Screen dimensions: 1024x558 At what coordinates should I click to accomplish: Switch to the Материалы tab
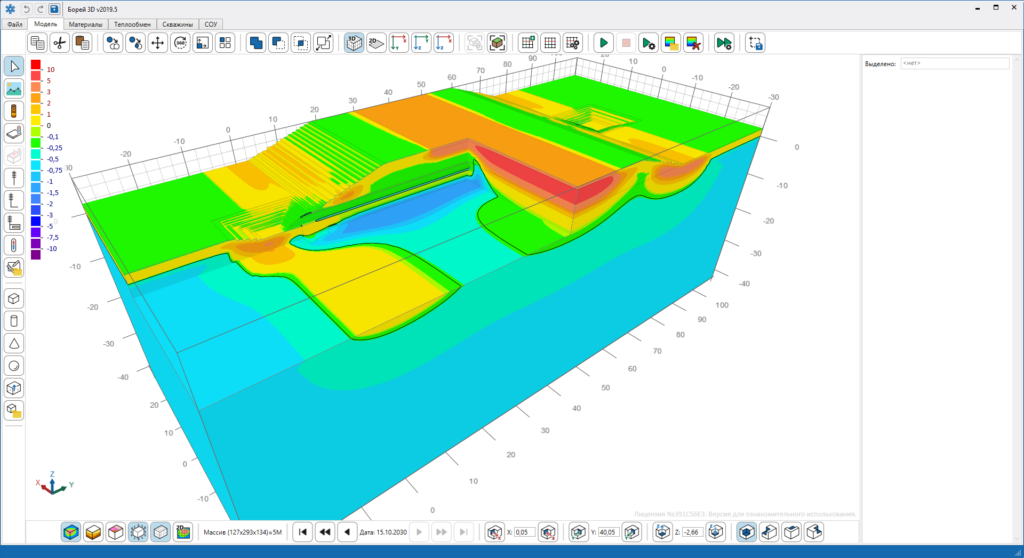pyautogui.click(x=86, y=24)
